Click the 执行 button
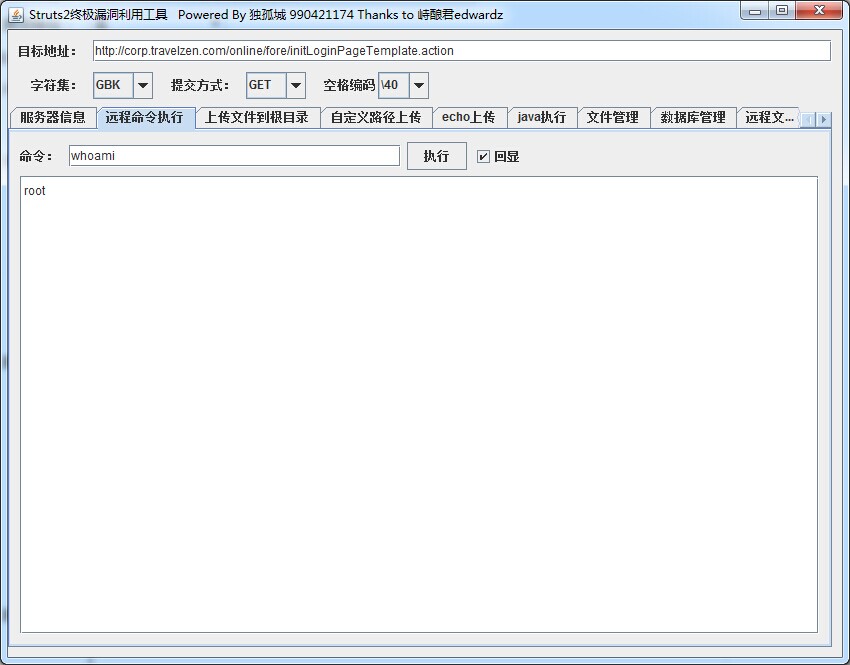Screen dimensions: 850x665 pos(437,156)
